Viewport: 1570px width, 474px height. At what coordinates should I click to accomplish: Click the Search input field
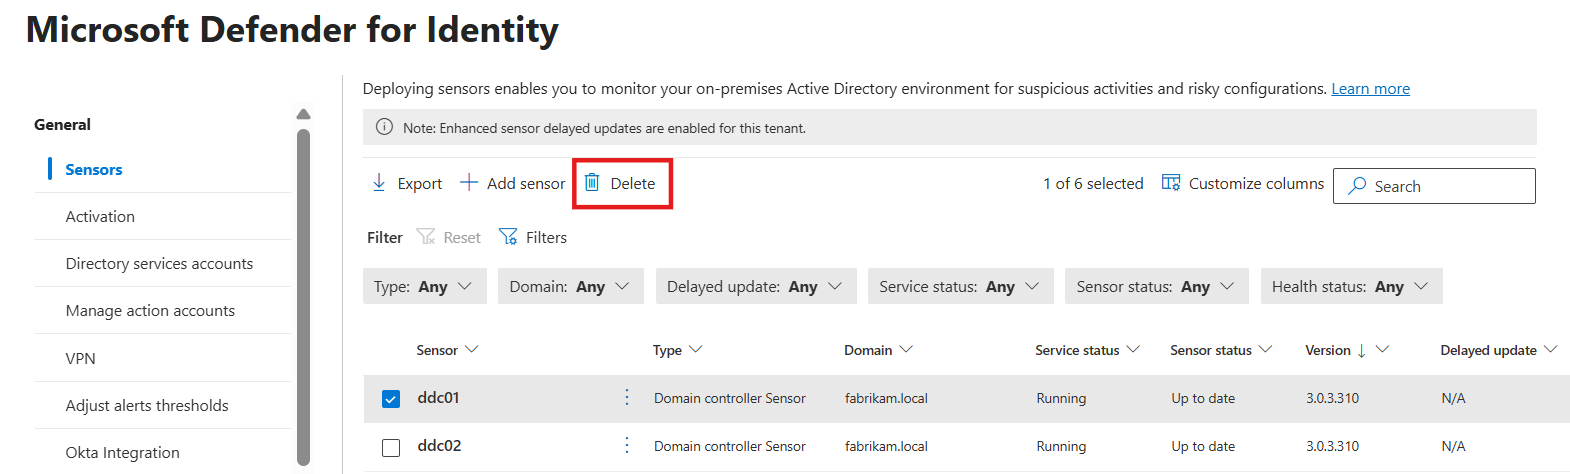pyautogui.click(x=1445, y=186)
